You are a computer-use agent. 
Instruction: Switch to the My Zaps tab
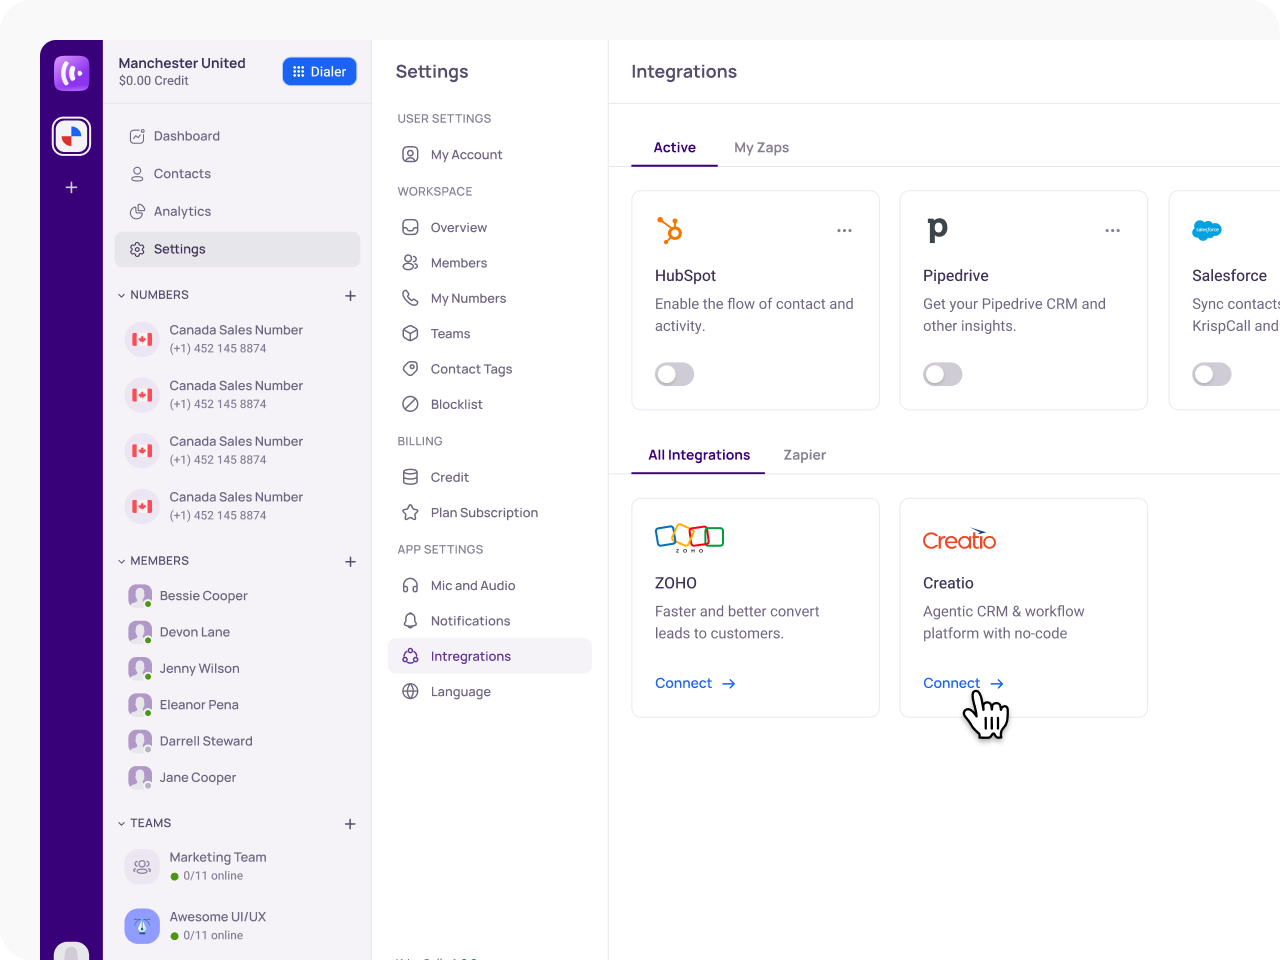762,148
